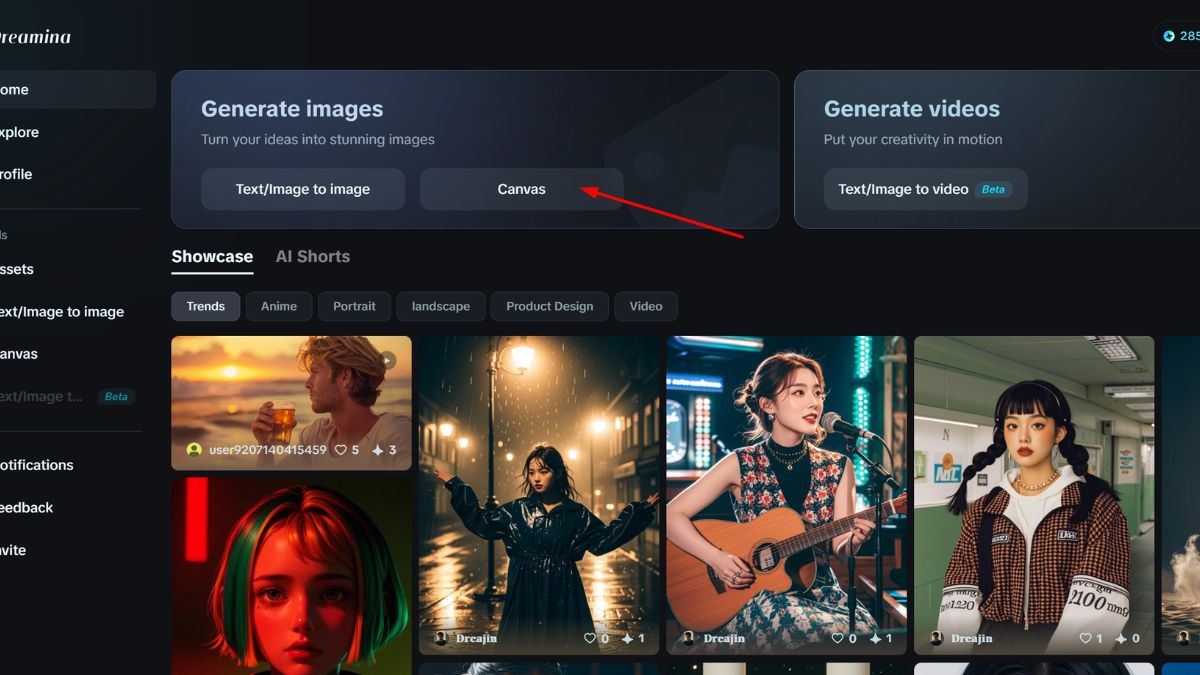Click the play icon on the beach sunset video
1200x675 pixels.
click(x=388, y=360)
